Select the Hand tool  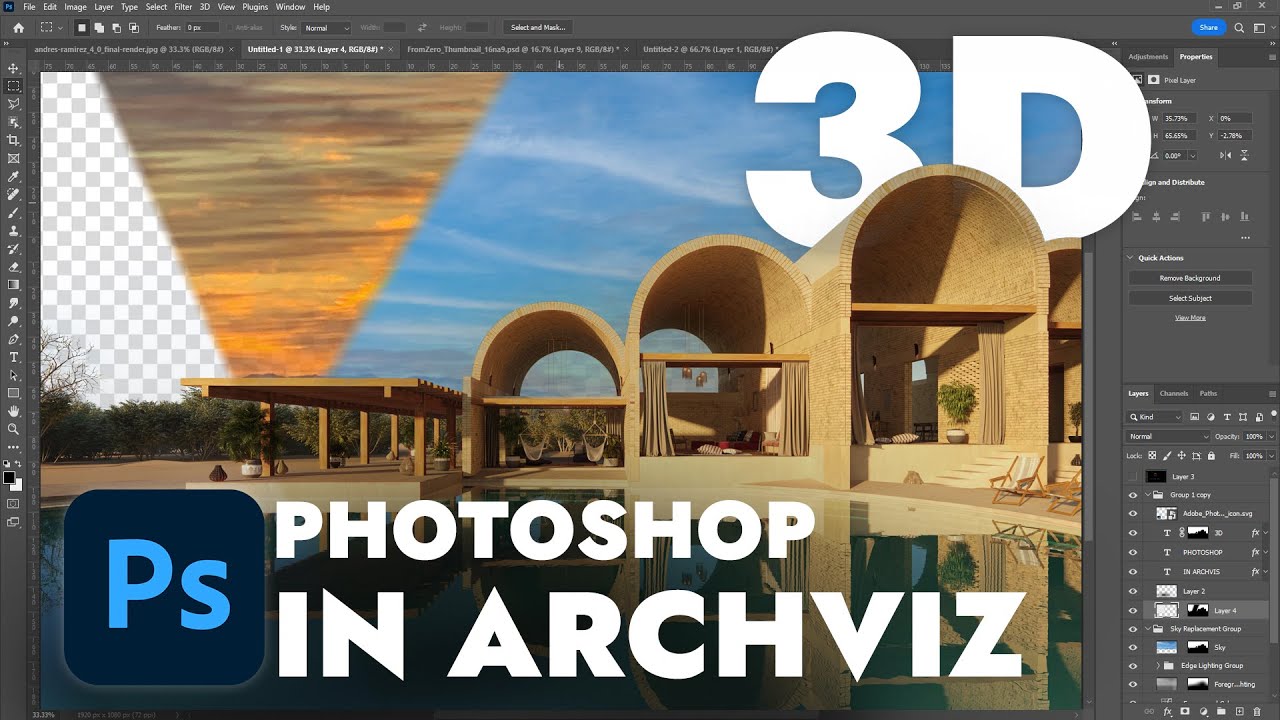(14, 411)
